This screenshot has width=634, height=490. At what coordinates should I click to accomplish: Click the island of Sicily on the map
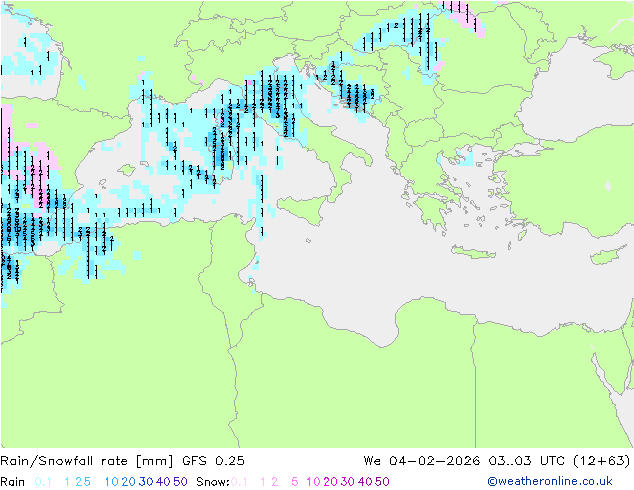pos(302,209)
